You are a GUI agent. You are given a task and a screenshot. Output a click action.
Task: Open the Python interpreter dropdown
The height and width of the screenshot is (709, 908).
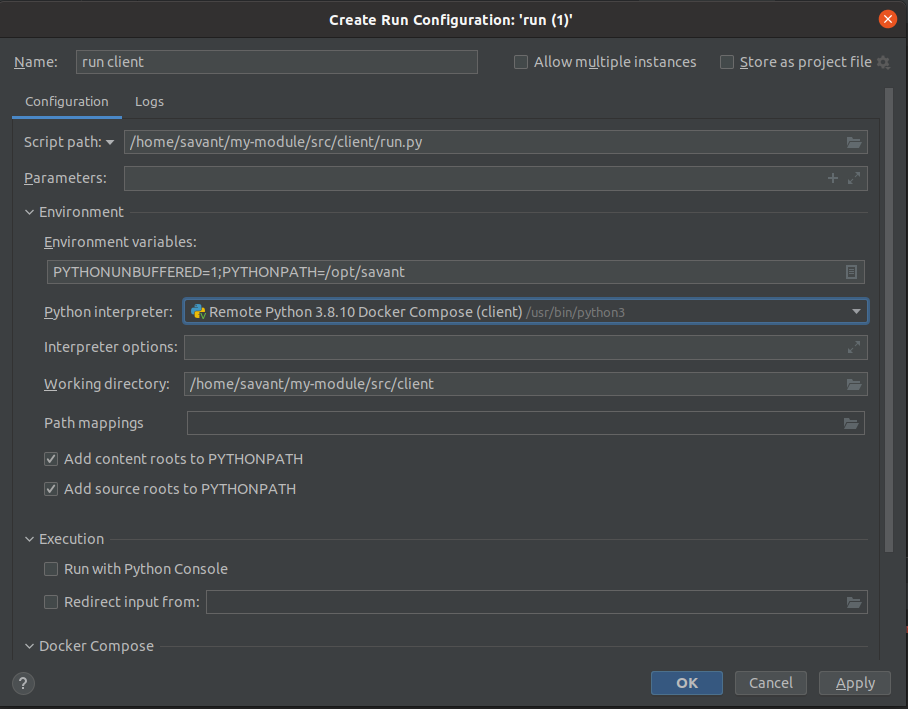click(856, 312)
